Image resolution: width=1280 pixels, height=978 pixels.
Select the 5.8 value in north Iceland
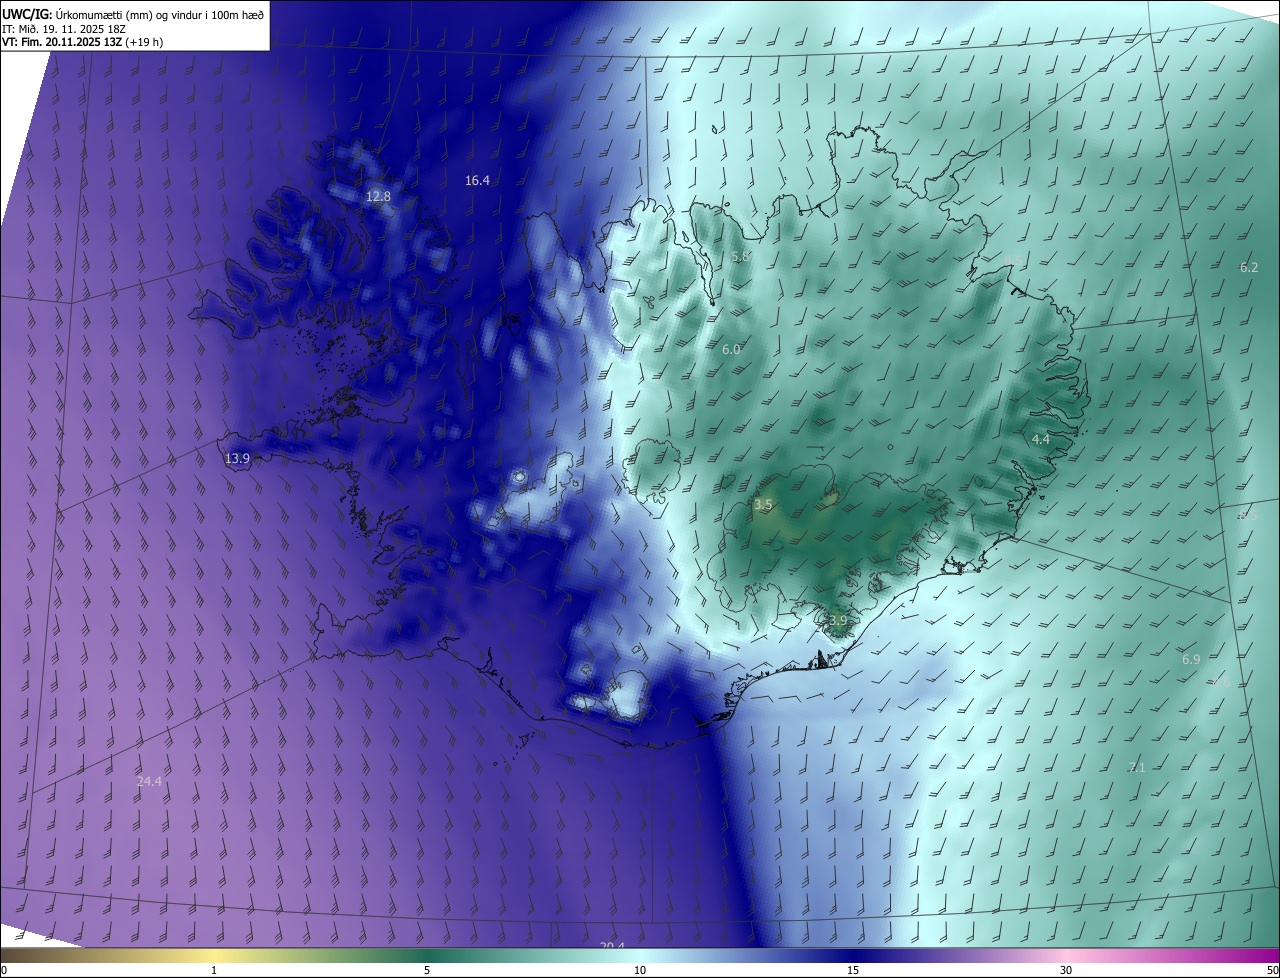click(740, 257)
